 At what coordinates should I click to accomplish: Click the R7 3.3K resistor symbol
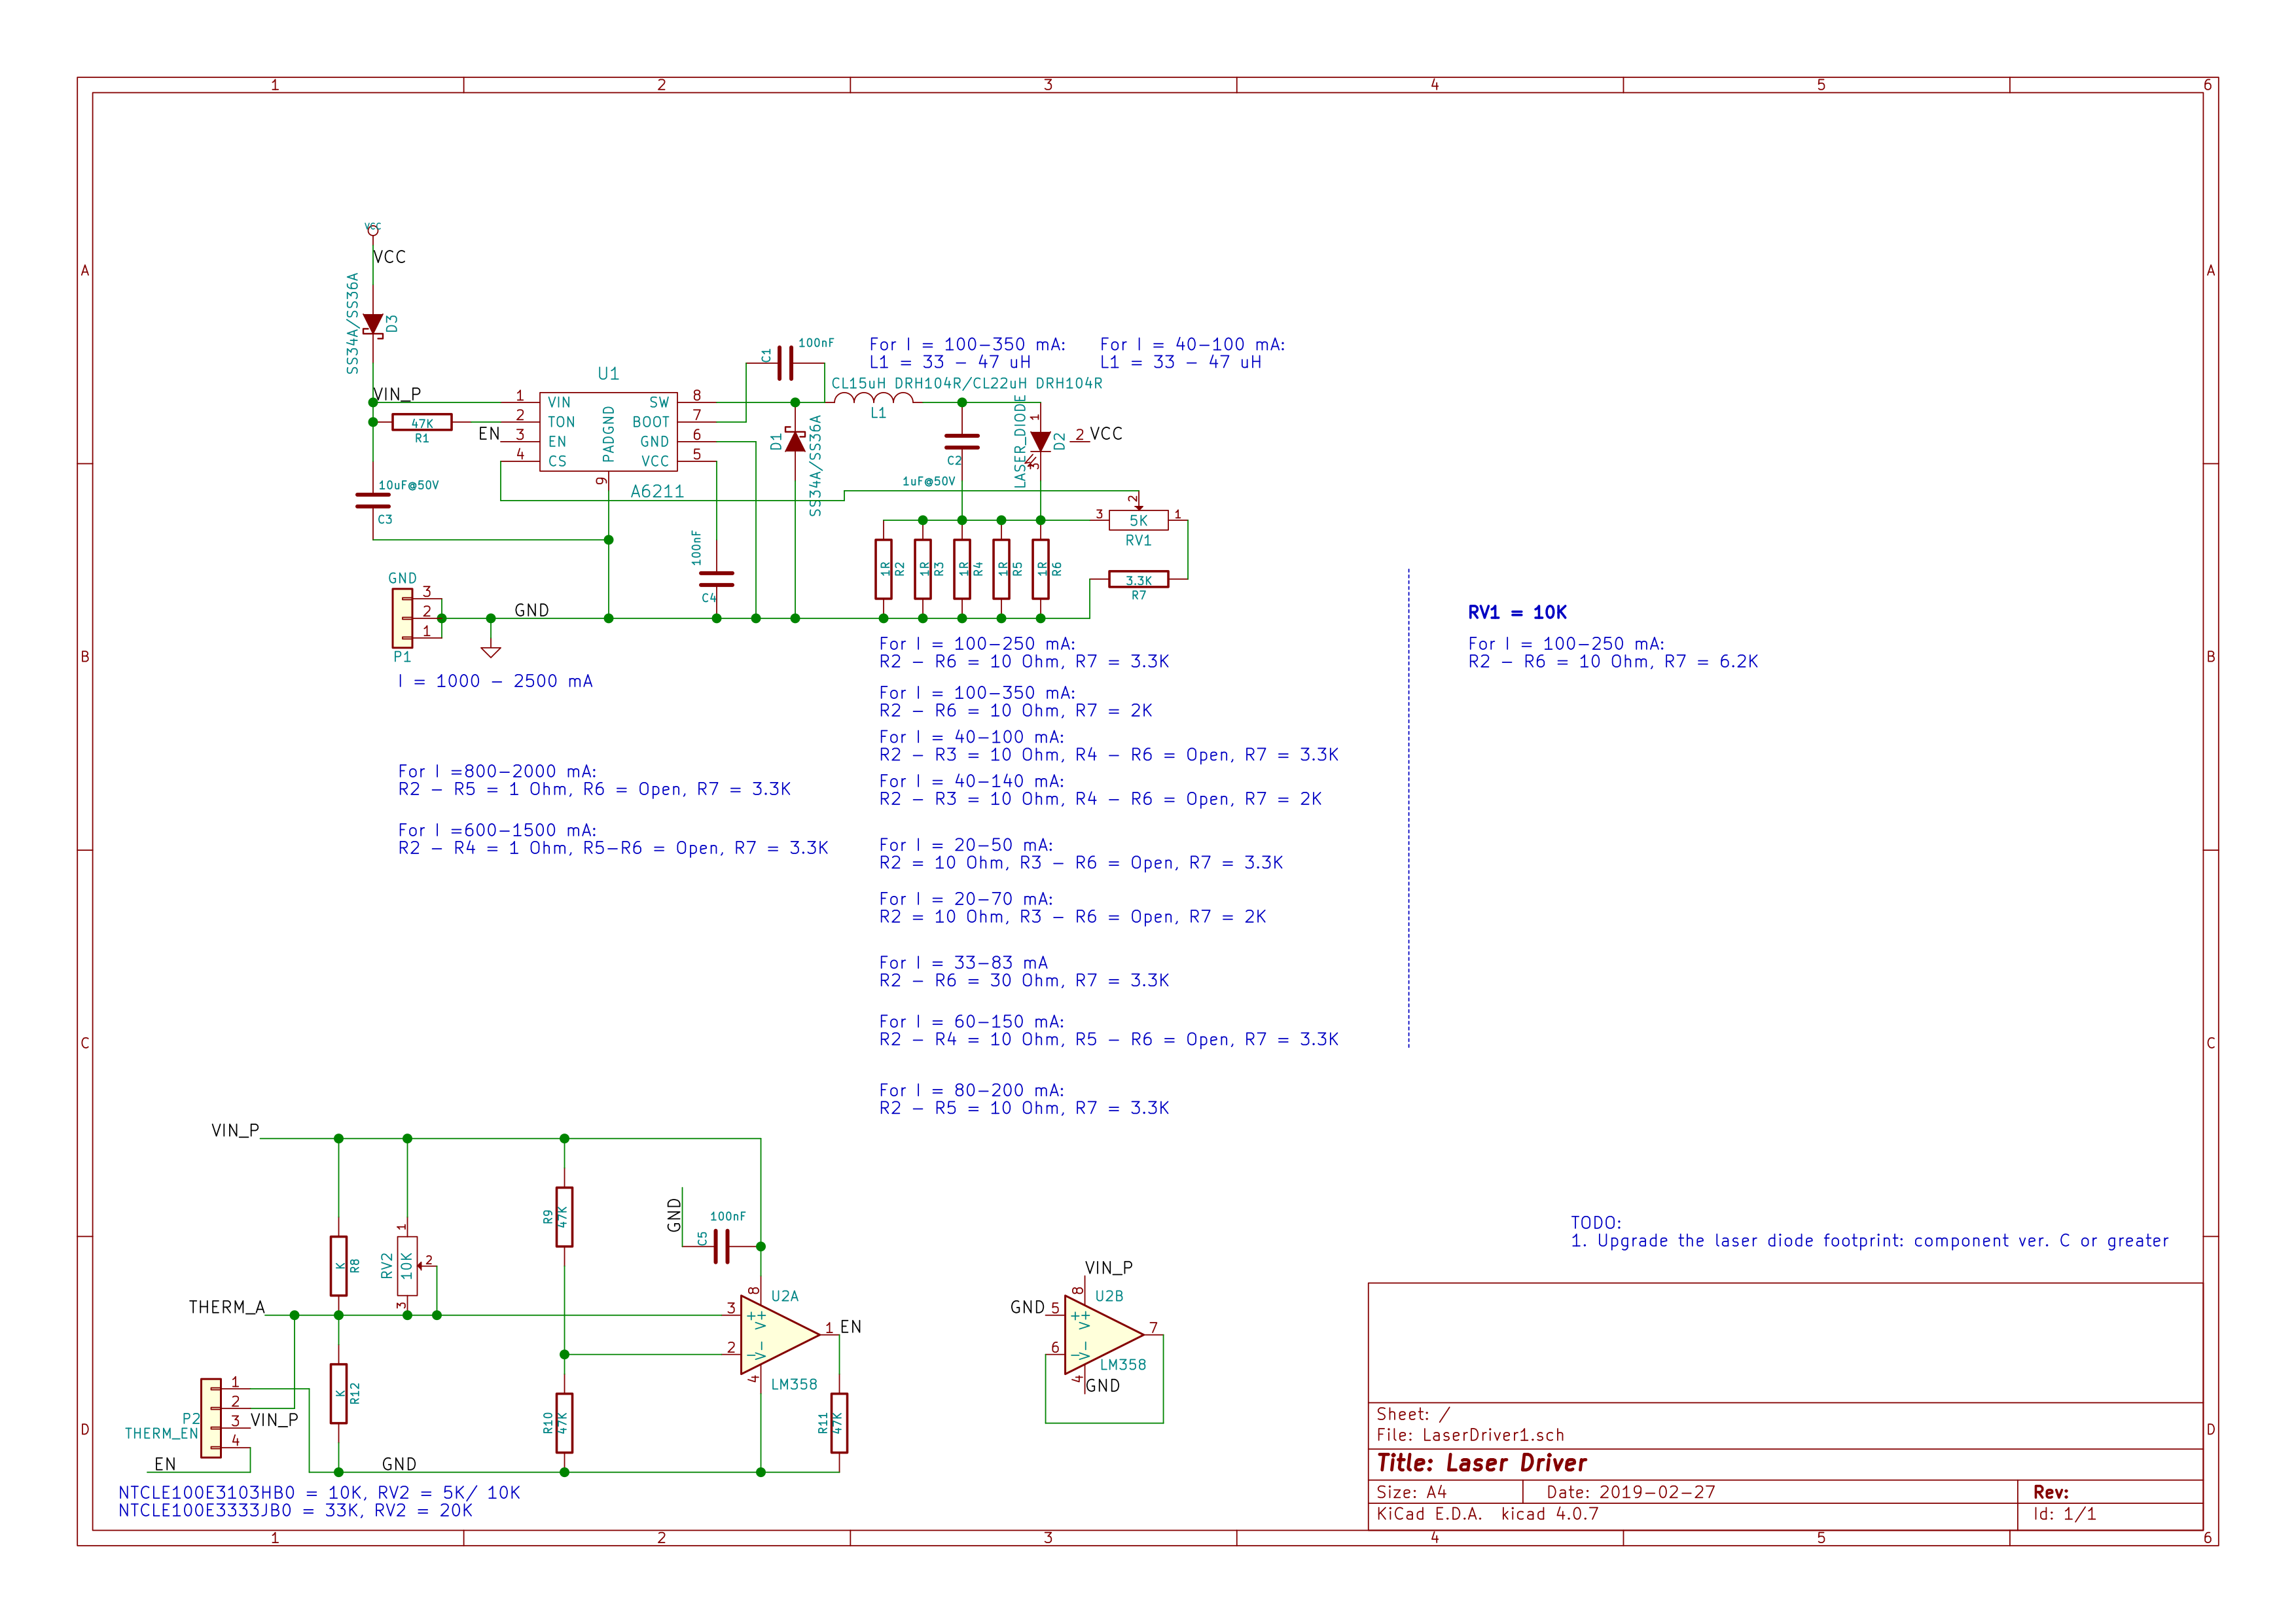click(1138, 579)
